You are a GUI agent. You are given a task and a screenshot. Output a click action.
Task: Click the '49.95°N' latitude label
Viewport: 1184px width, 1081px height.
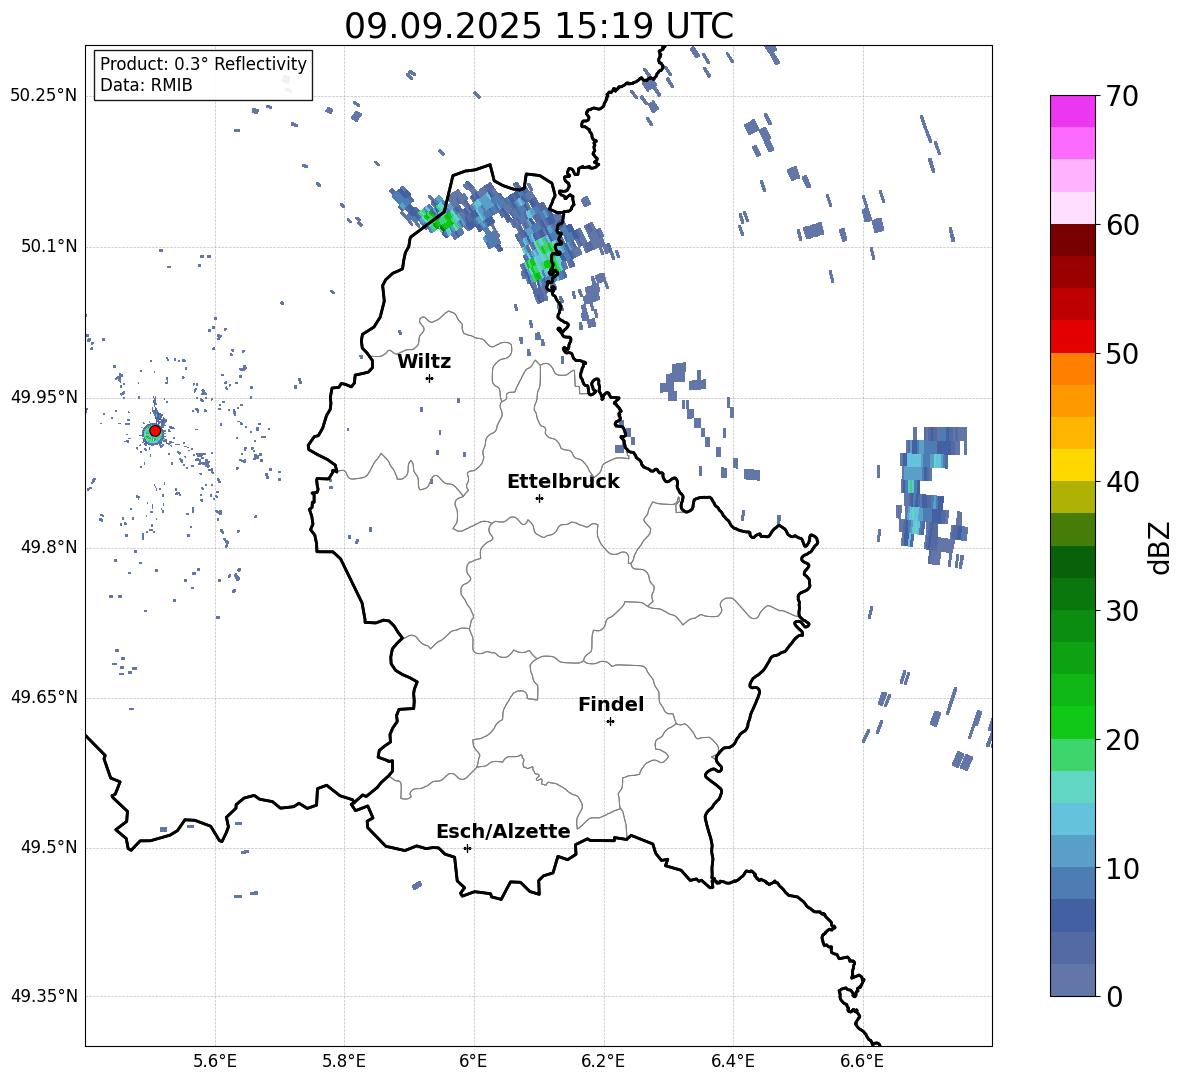[x=44, y=397]
